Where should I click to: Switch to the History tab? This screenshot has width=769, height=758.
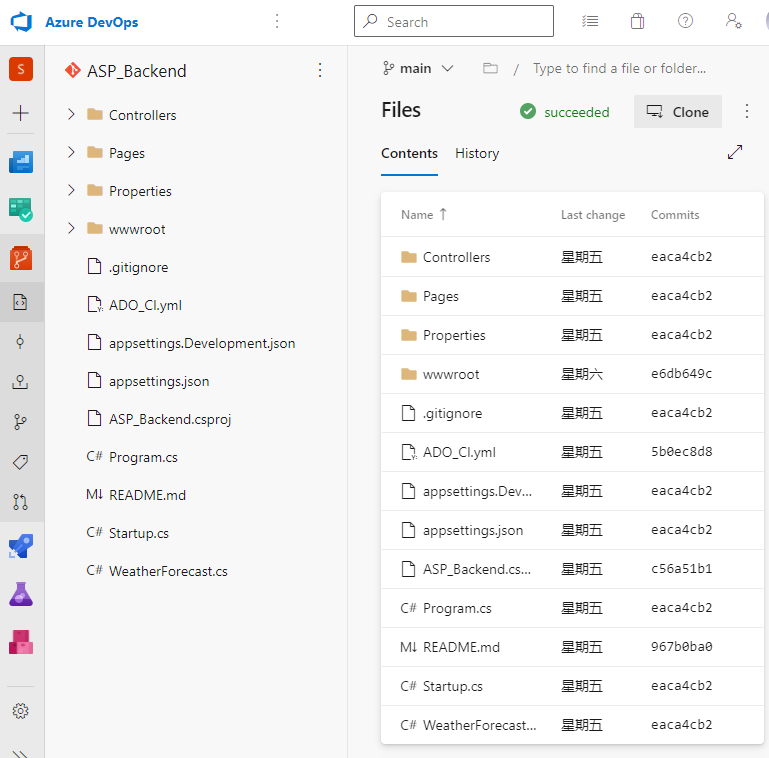pyautogui.click(x=477, y=153)
